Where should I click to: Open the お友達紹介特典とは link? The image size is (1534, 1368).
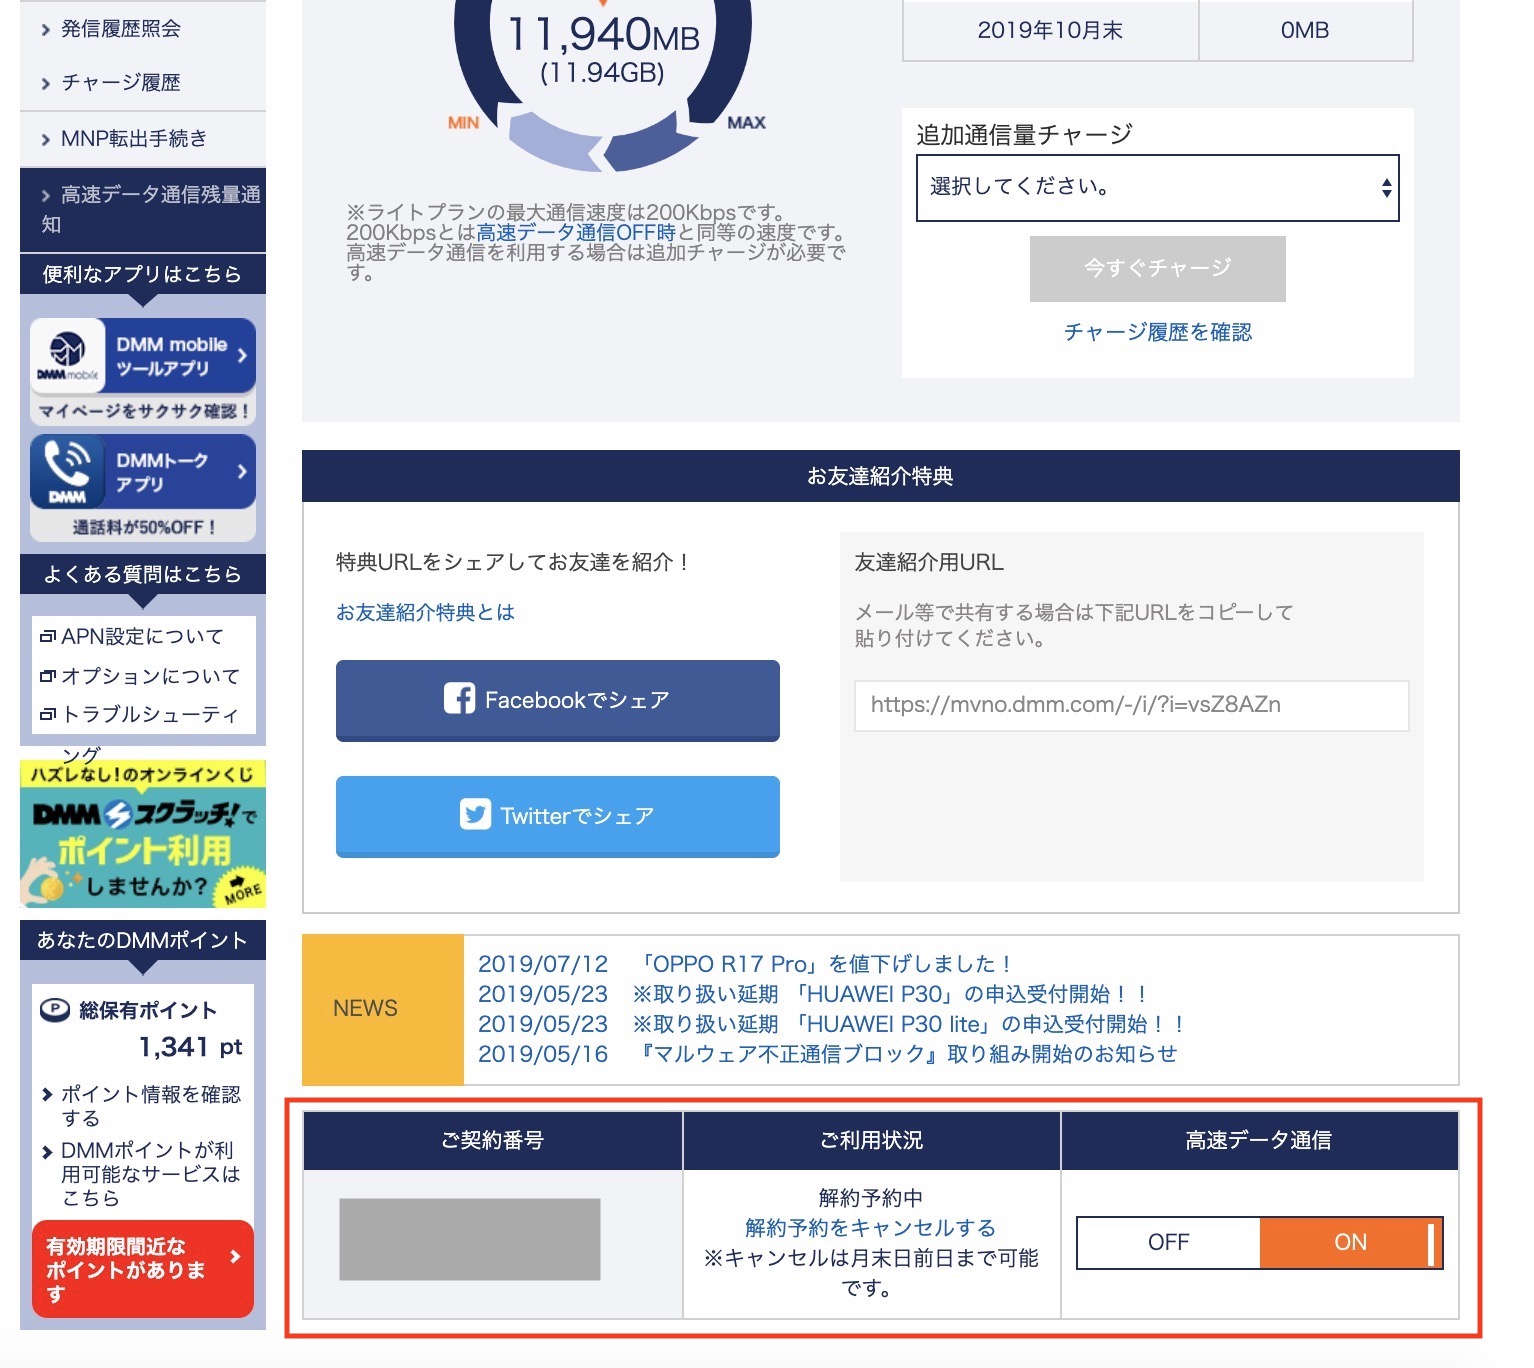(x=424, y=612)
